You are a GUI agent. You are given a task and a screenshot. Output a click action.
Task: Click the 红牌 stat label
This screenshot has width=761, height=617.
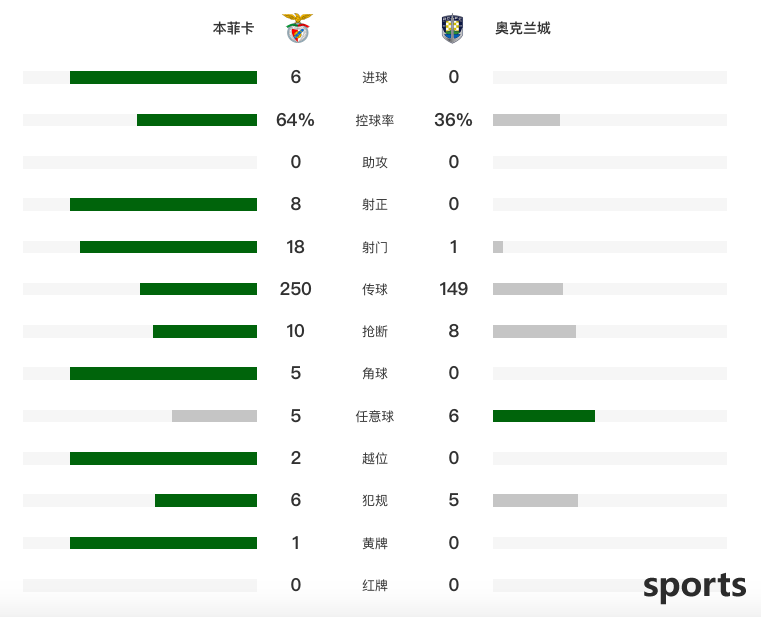[375, 585]
